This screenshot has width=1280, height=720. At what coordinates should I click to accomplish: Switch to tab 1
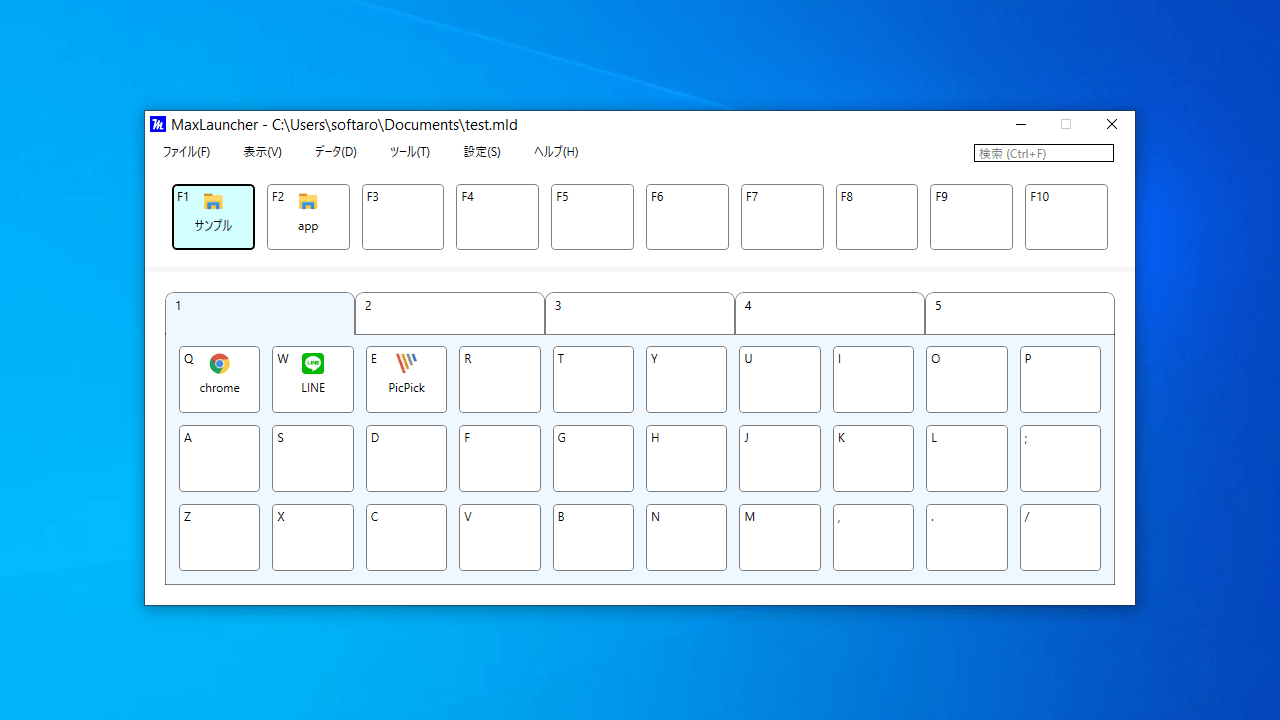pyautogui.click(x=260, y=313)
